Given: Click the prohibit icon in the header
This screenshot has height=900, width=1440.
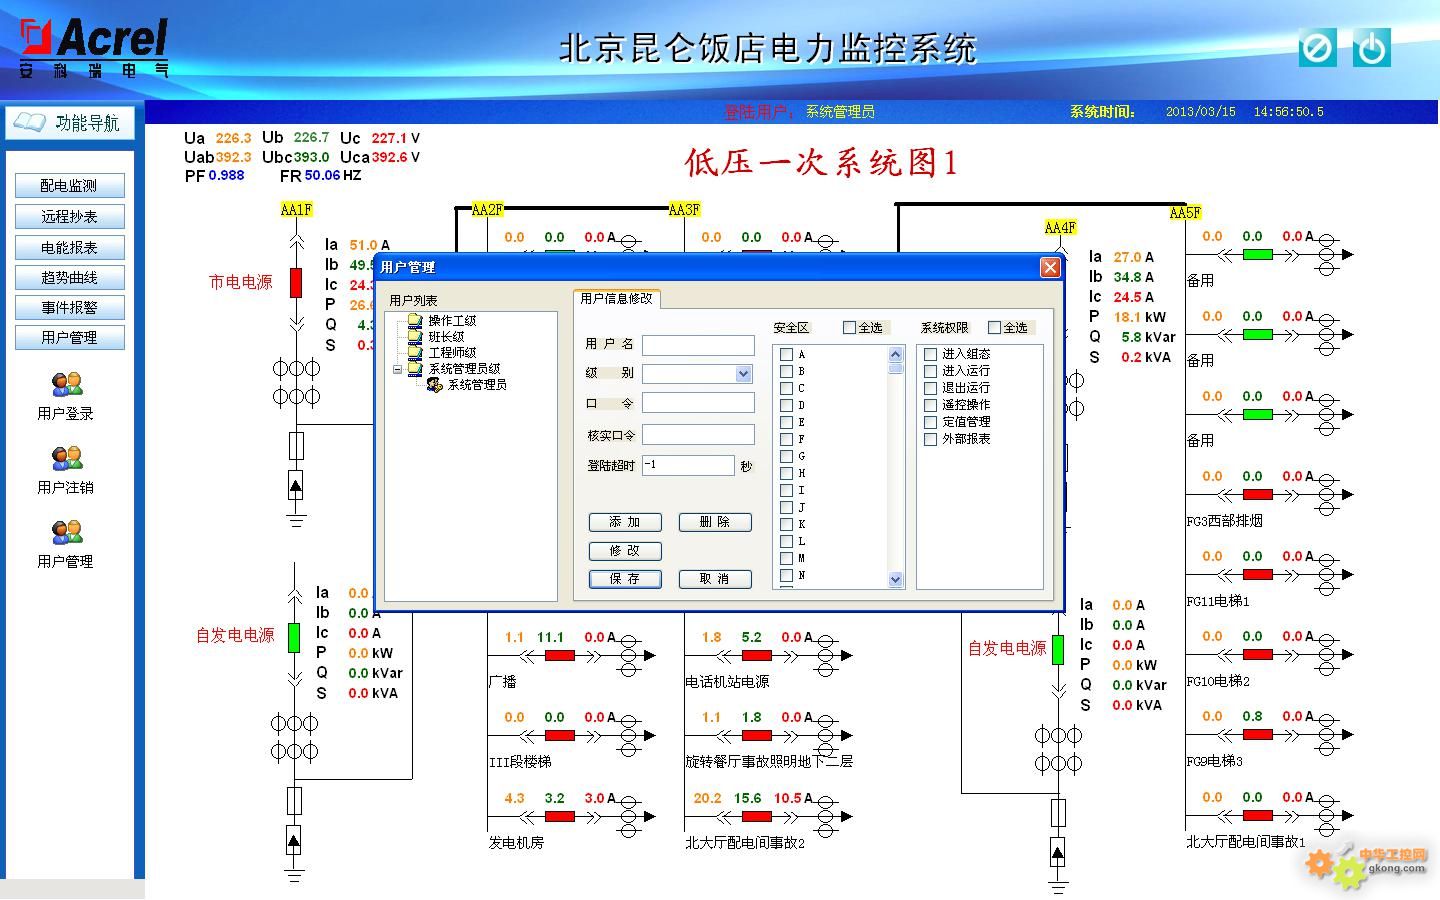Looking at the screenshot, I should (x=1317, y=48).
